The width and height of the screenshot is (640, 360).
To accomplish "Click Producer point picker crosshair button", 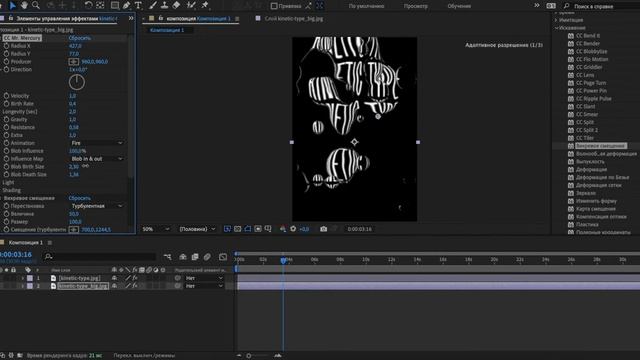I will coord(73,62).
